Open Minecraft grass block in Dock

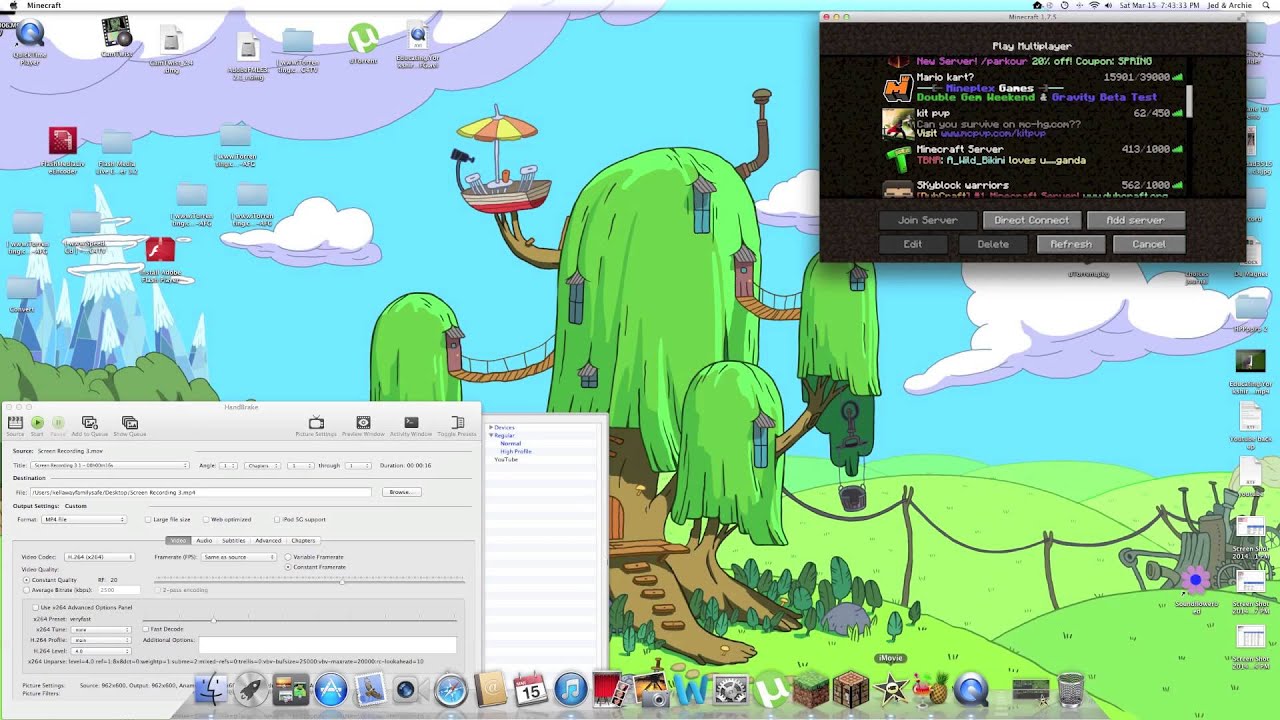tap(811, 689)
